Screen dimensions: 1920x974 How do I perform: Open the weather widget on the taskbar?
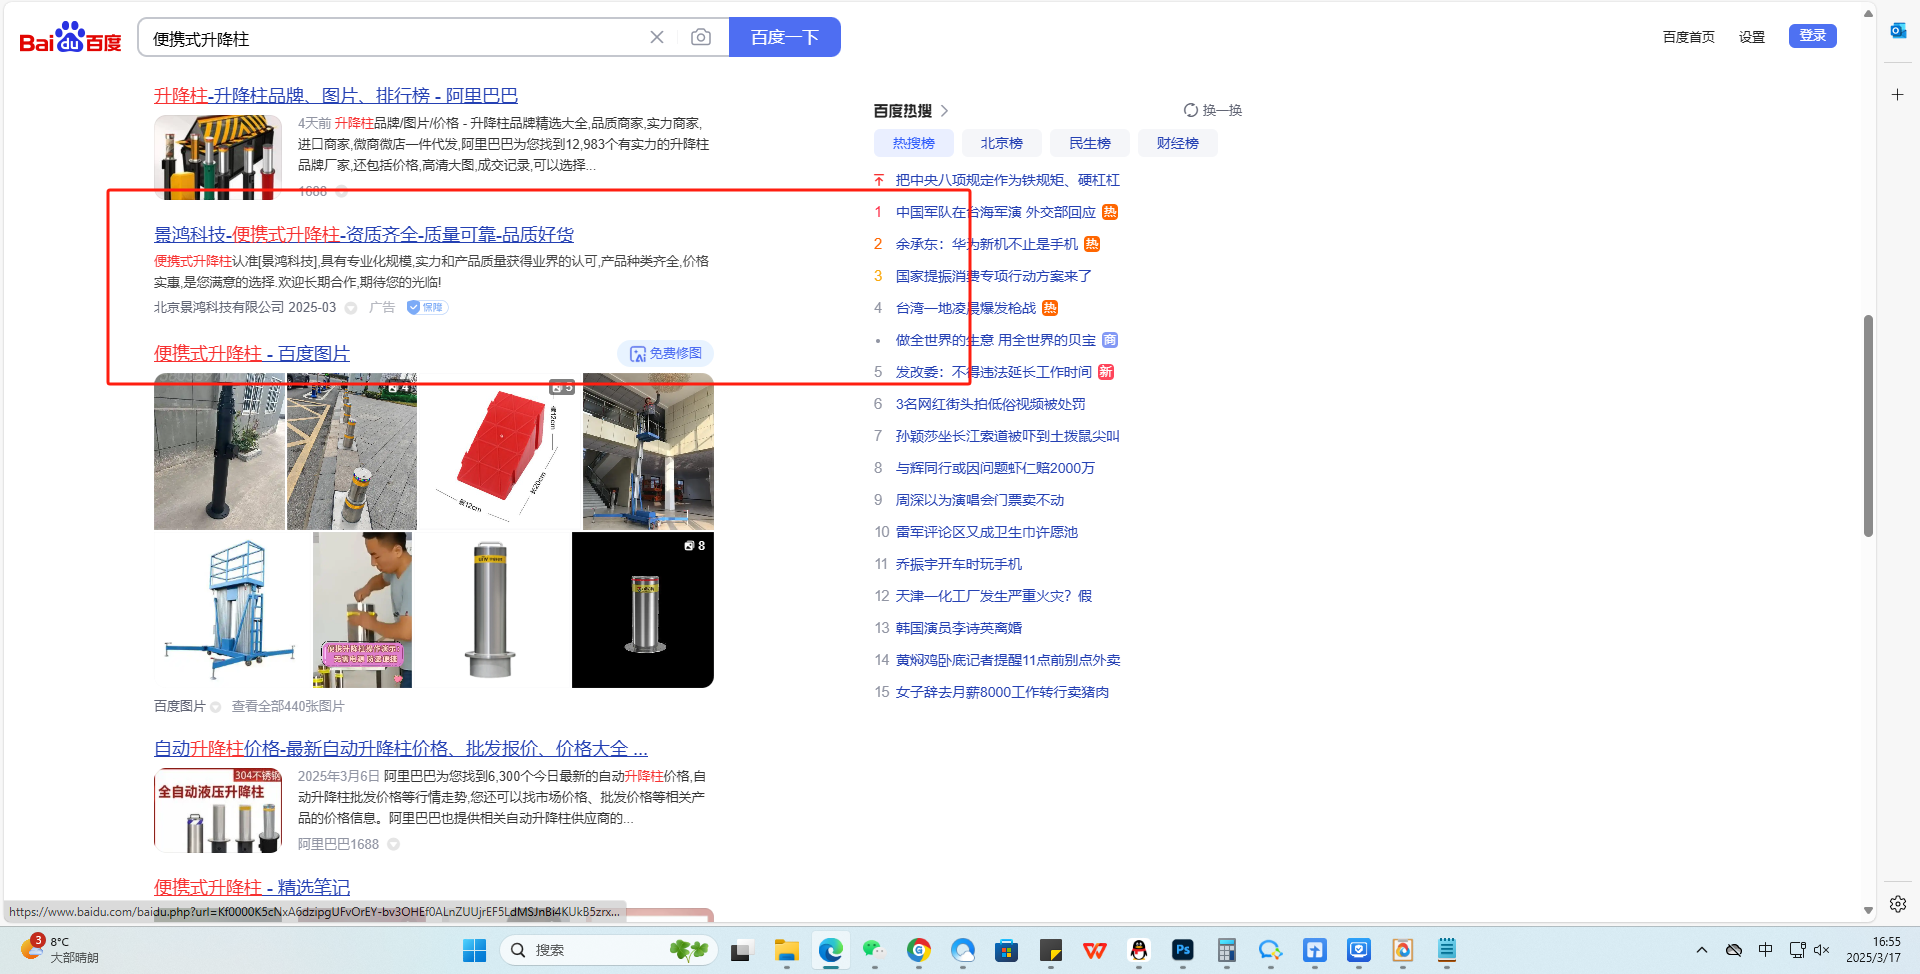[x=60, y=950]
